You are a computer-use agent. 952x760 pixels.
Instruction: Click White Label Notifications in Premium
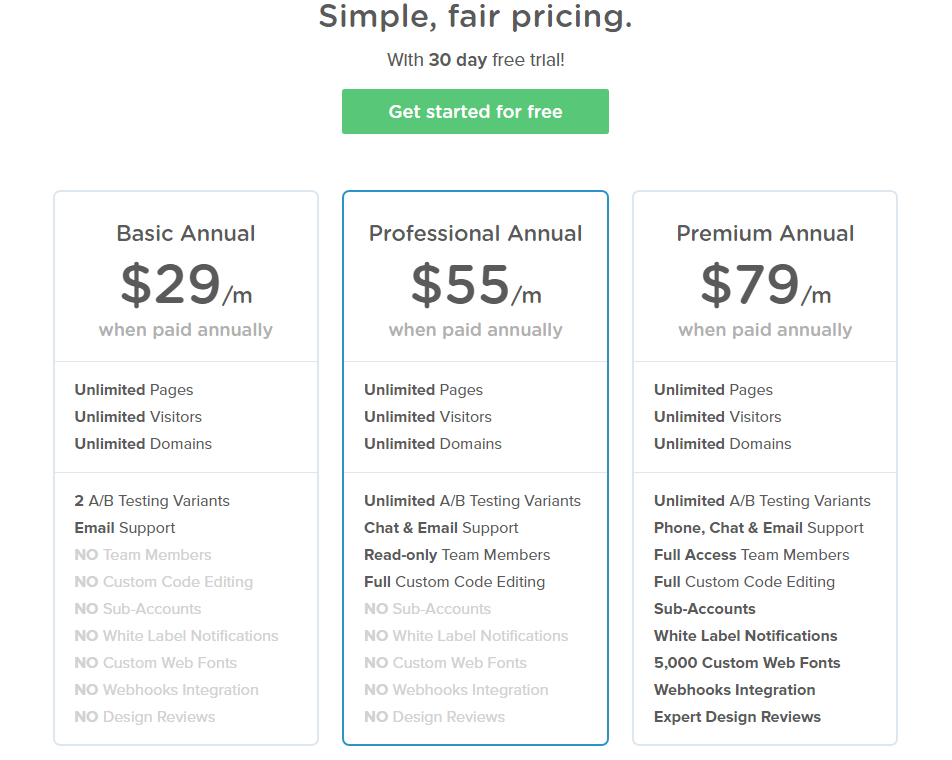[x=745, y=636]
